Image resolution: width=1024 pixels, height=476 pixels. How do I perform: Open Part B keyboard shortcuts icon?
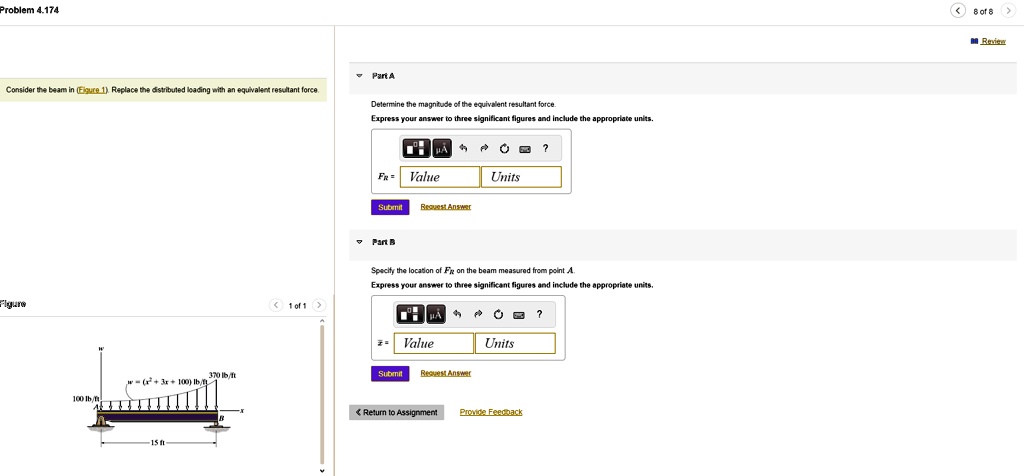click(x=519, y=316)
